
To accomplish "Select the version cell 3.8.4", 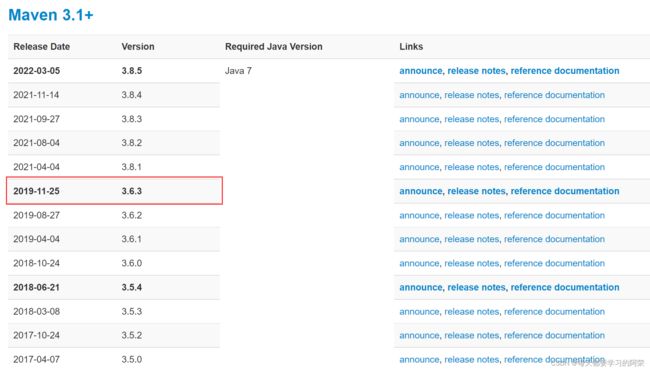I will [131, 95].
